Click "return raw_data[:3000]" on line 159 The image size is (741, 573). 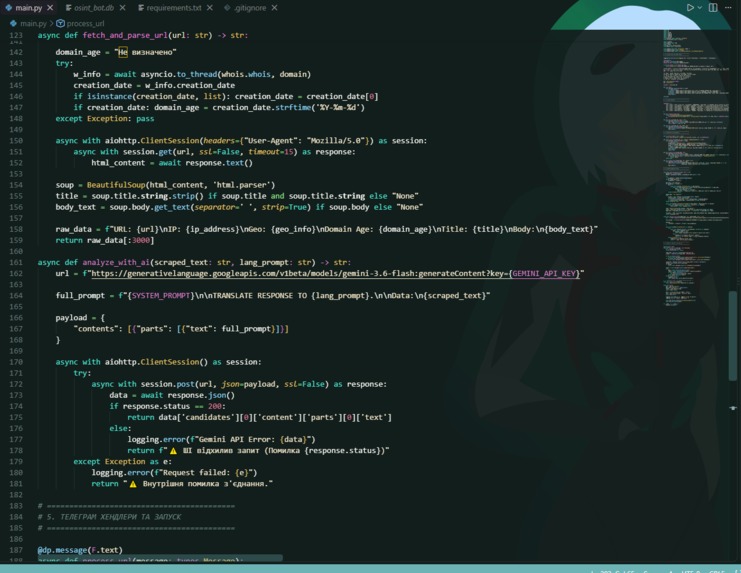coord(105,240)
